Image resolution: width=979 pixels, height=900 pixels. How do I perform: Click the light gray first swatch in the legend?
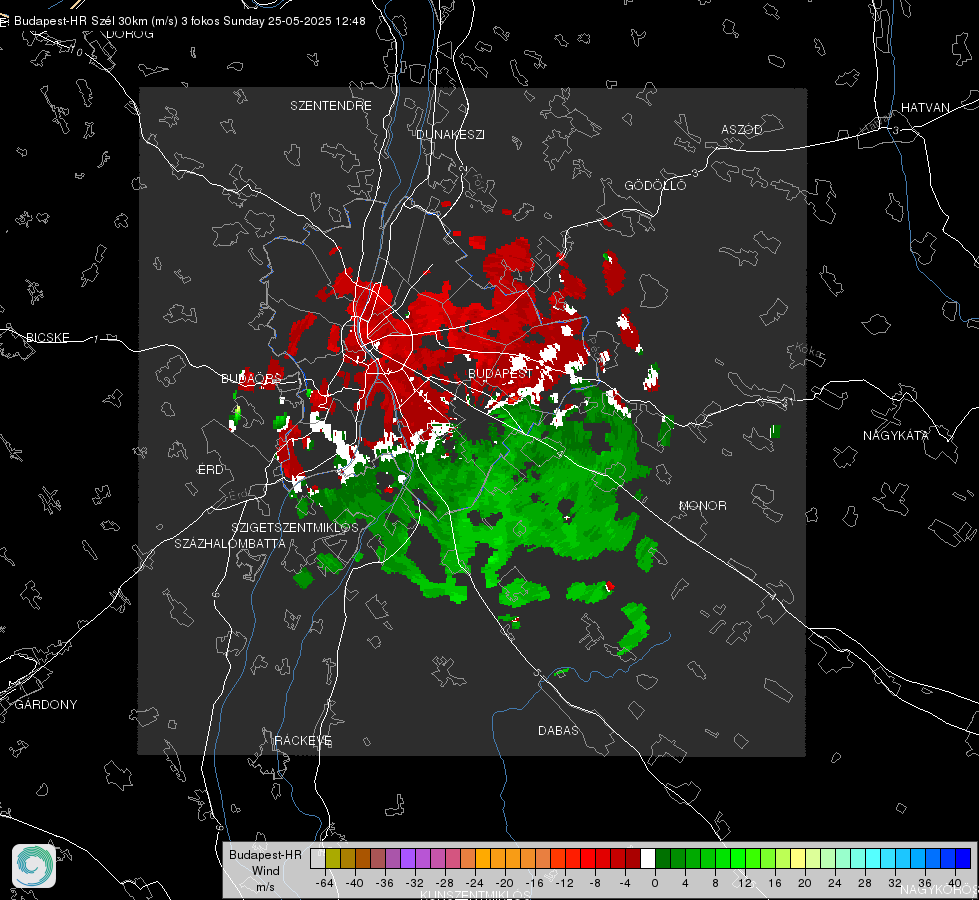[x=318, y=858]
